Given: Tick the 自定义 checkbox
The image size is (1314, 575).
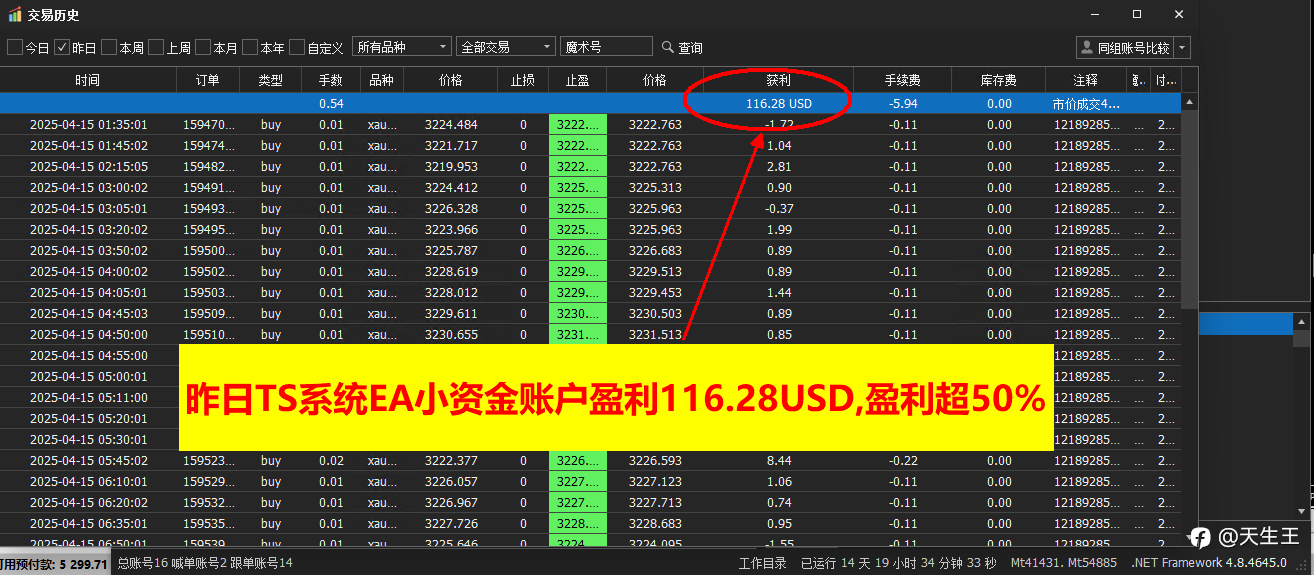Looking at the screenshot, I should (x=297, y=47).
